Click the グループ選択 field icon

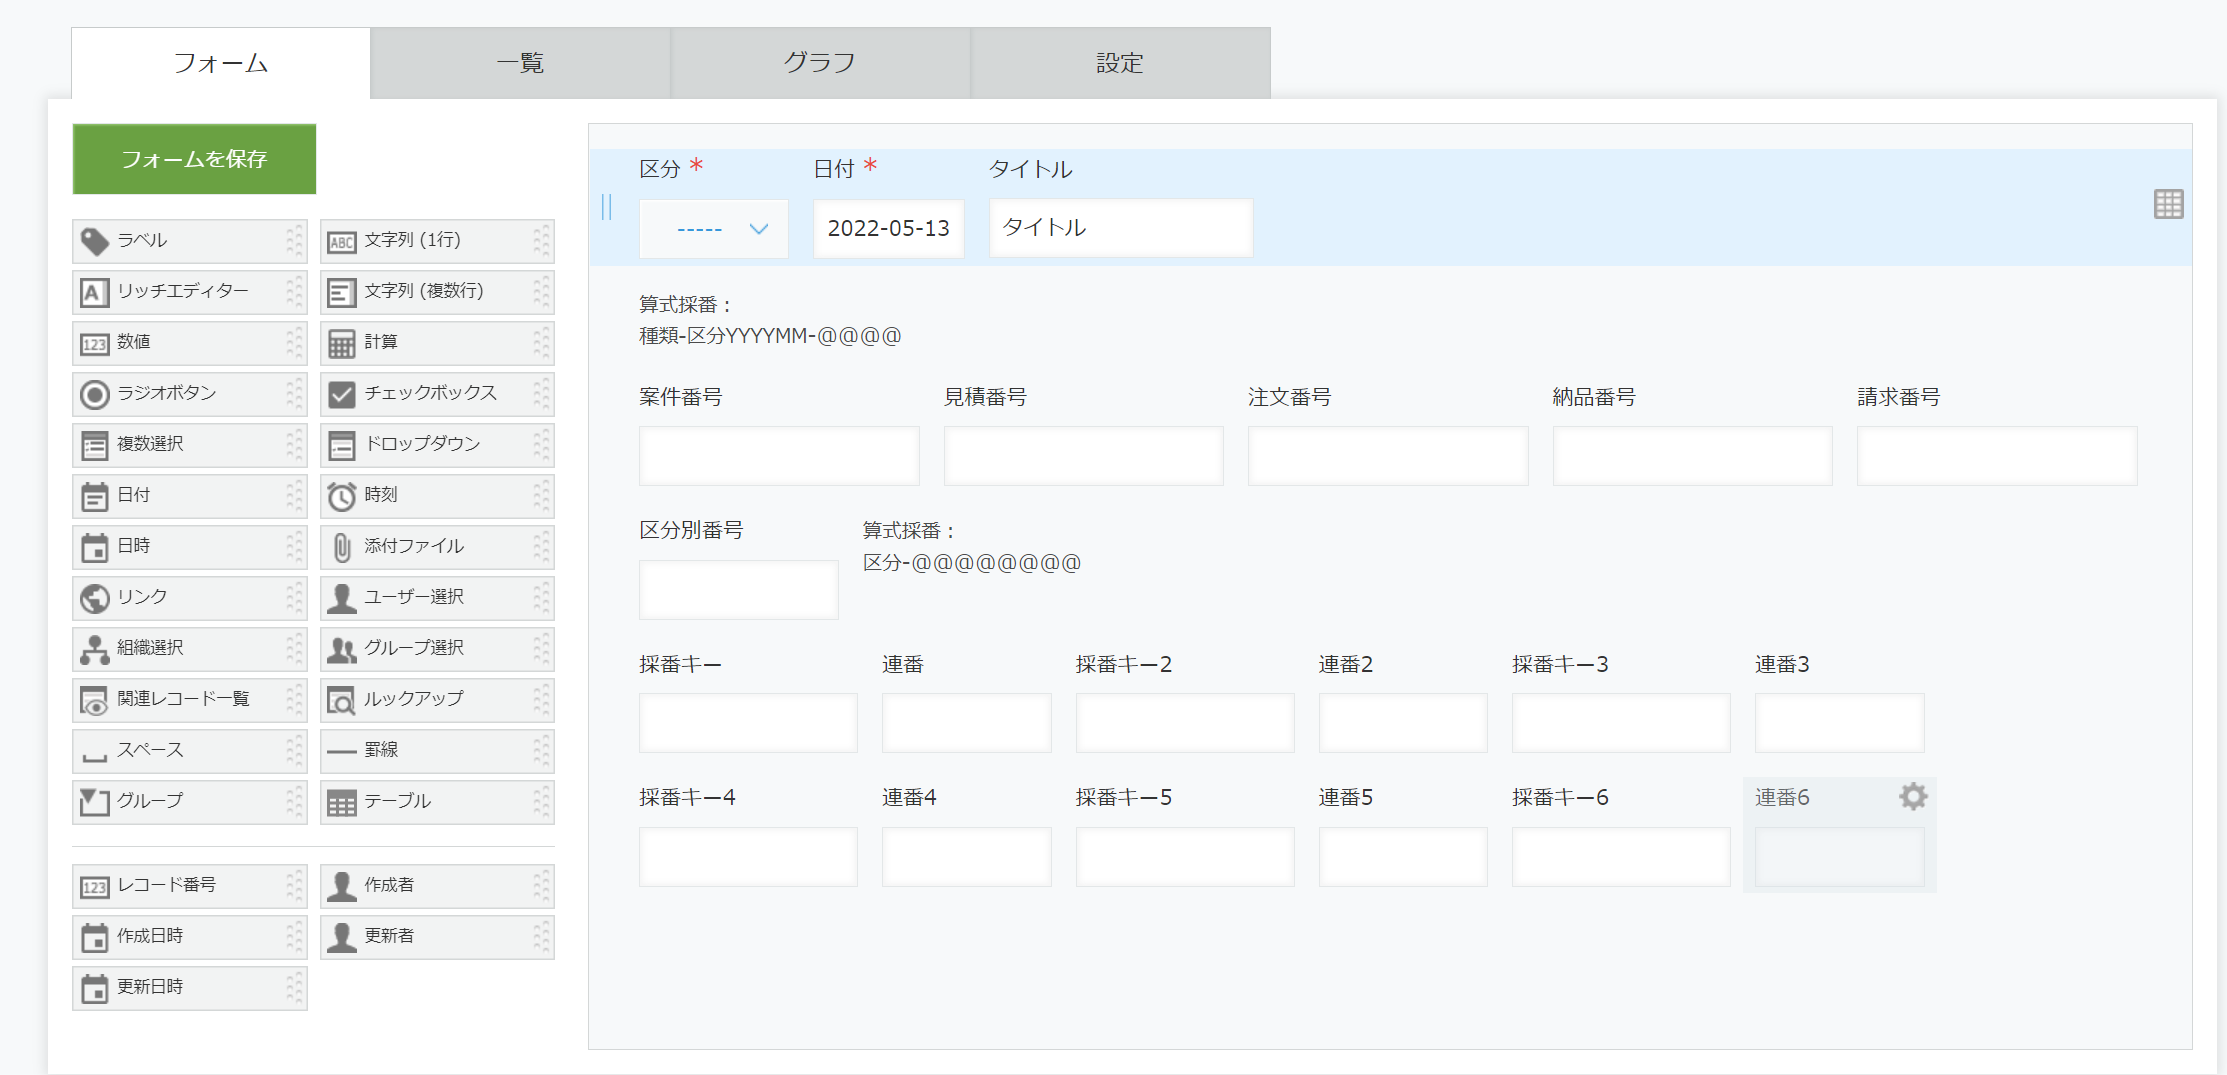341,649
